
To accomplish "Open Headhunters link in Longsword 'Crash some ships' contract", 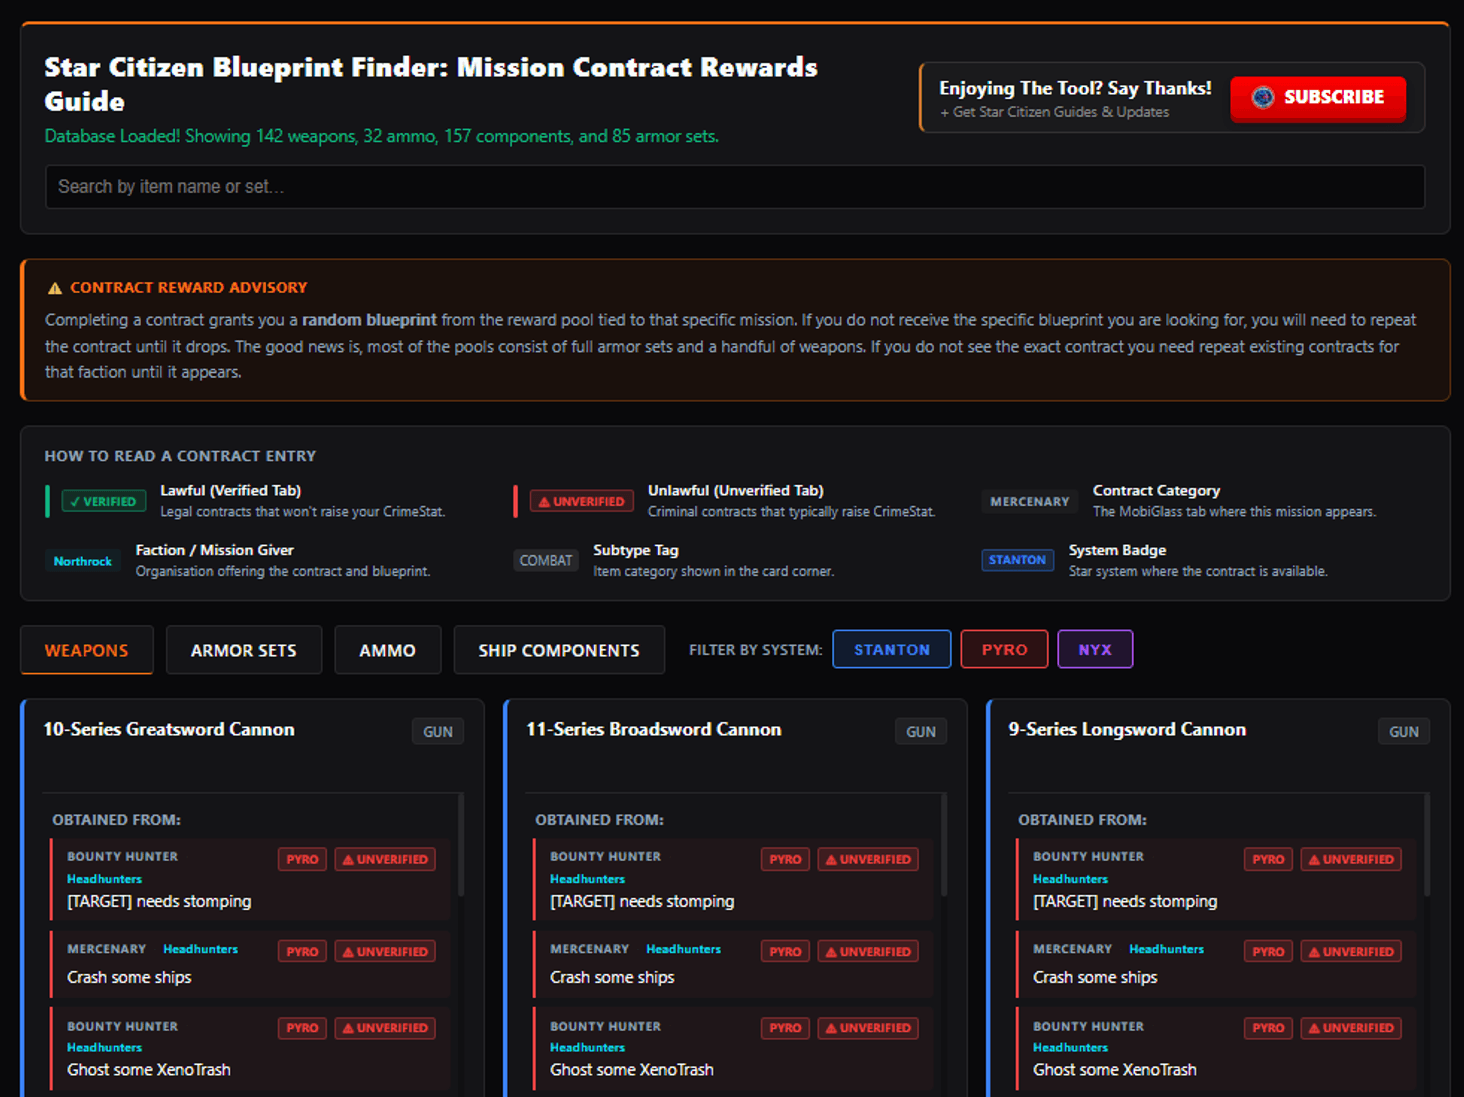I will pyautogui.click(x=1167, y=949).
